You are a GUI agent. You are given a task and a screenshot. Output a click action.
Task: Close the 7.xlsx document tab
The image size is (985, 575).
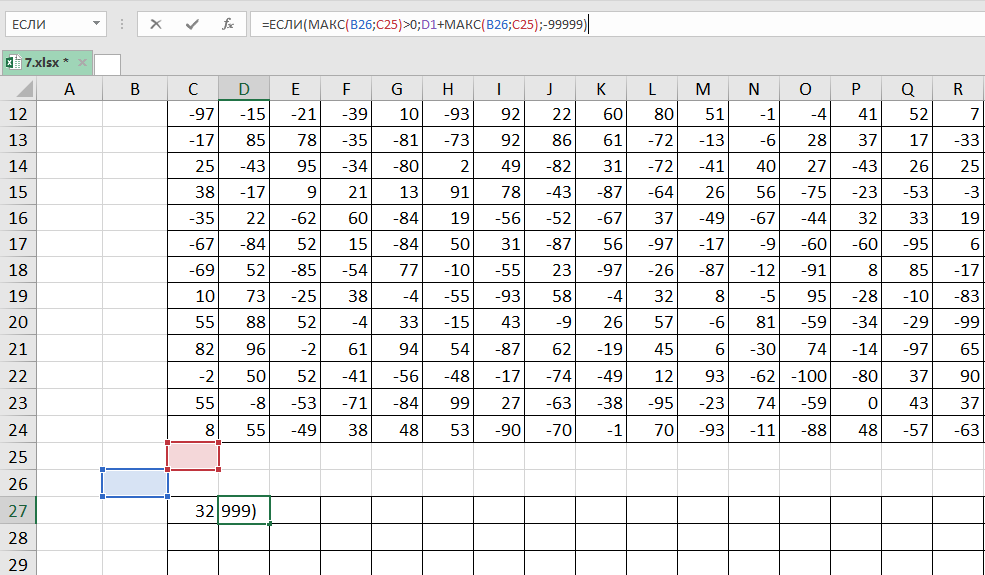[82, 63]
